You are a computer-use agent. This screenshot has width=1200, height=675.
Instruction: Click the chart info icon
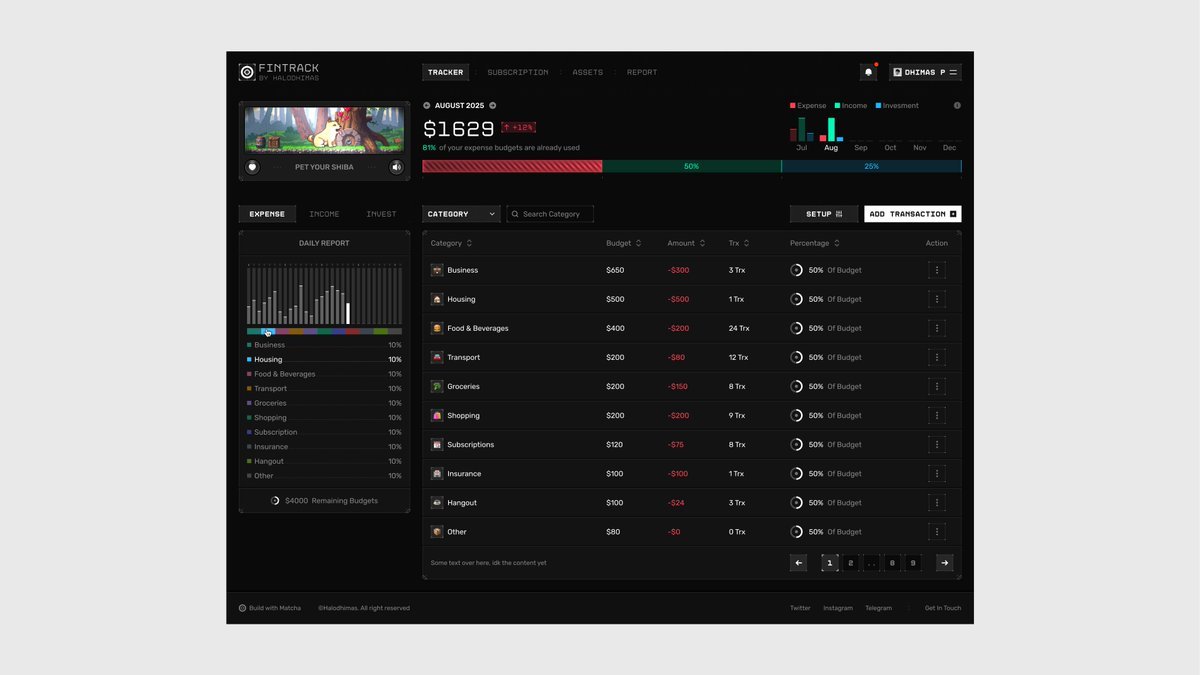click(957, 105)
